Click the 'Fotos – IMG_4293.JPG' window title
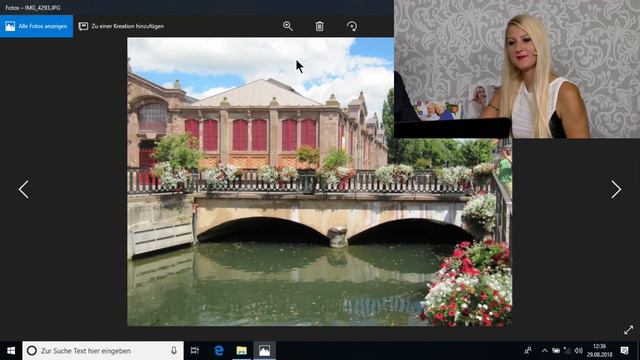640x360 pixels. pos(33,7)
